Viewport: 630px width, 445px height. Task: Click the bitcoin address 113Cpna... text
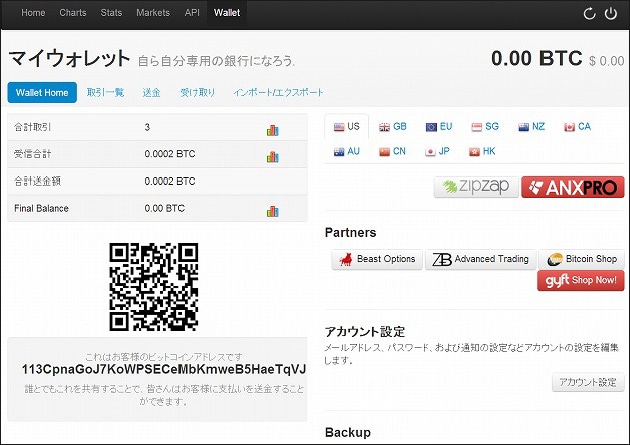point(164,369)
